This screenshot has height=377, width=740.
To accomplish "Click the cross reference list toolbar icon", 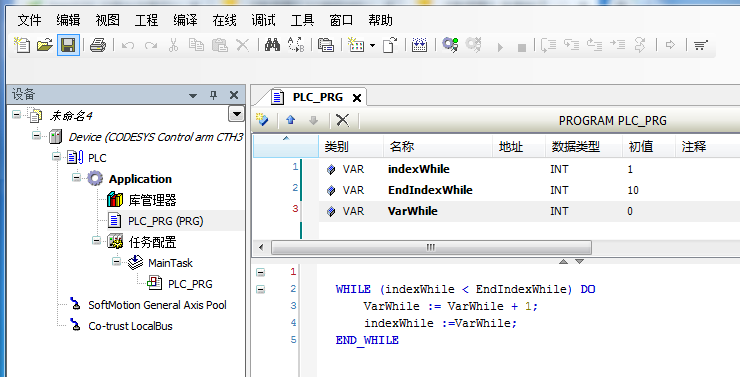I will coord(326,45).
